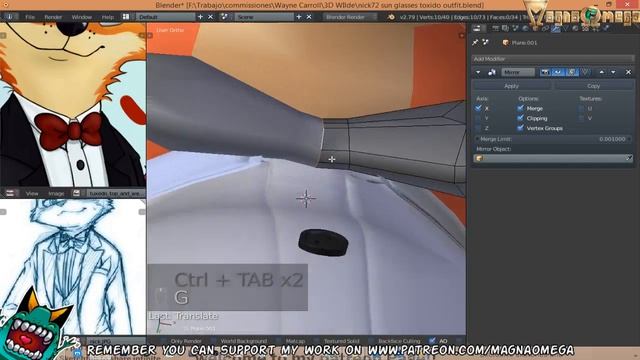Open the Window menu
640x360 pixels.
pos(82,17)
